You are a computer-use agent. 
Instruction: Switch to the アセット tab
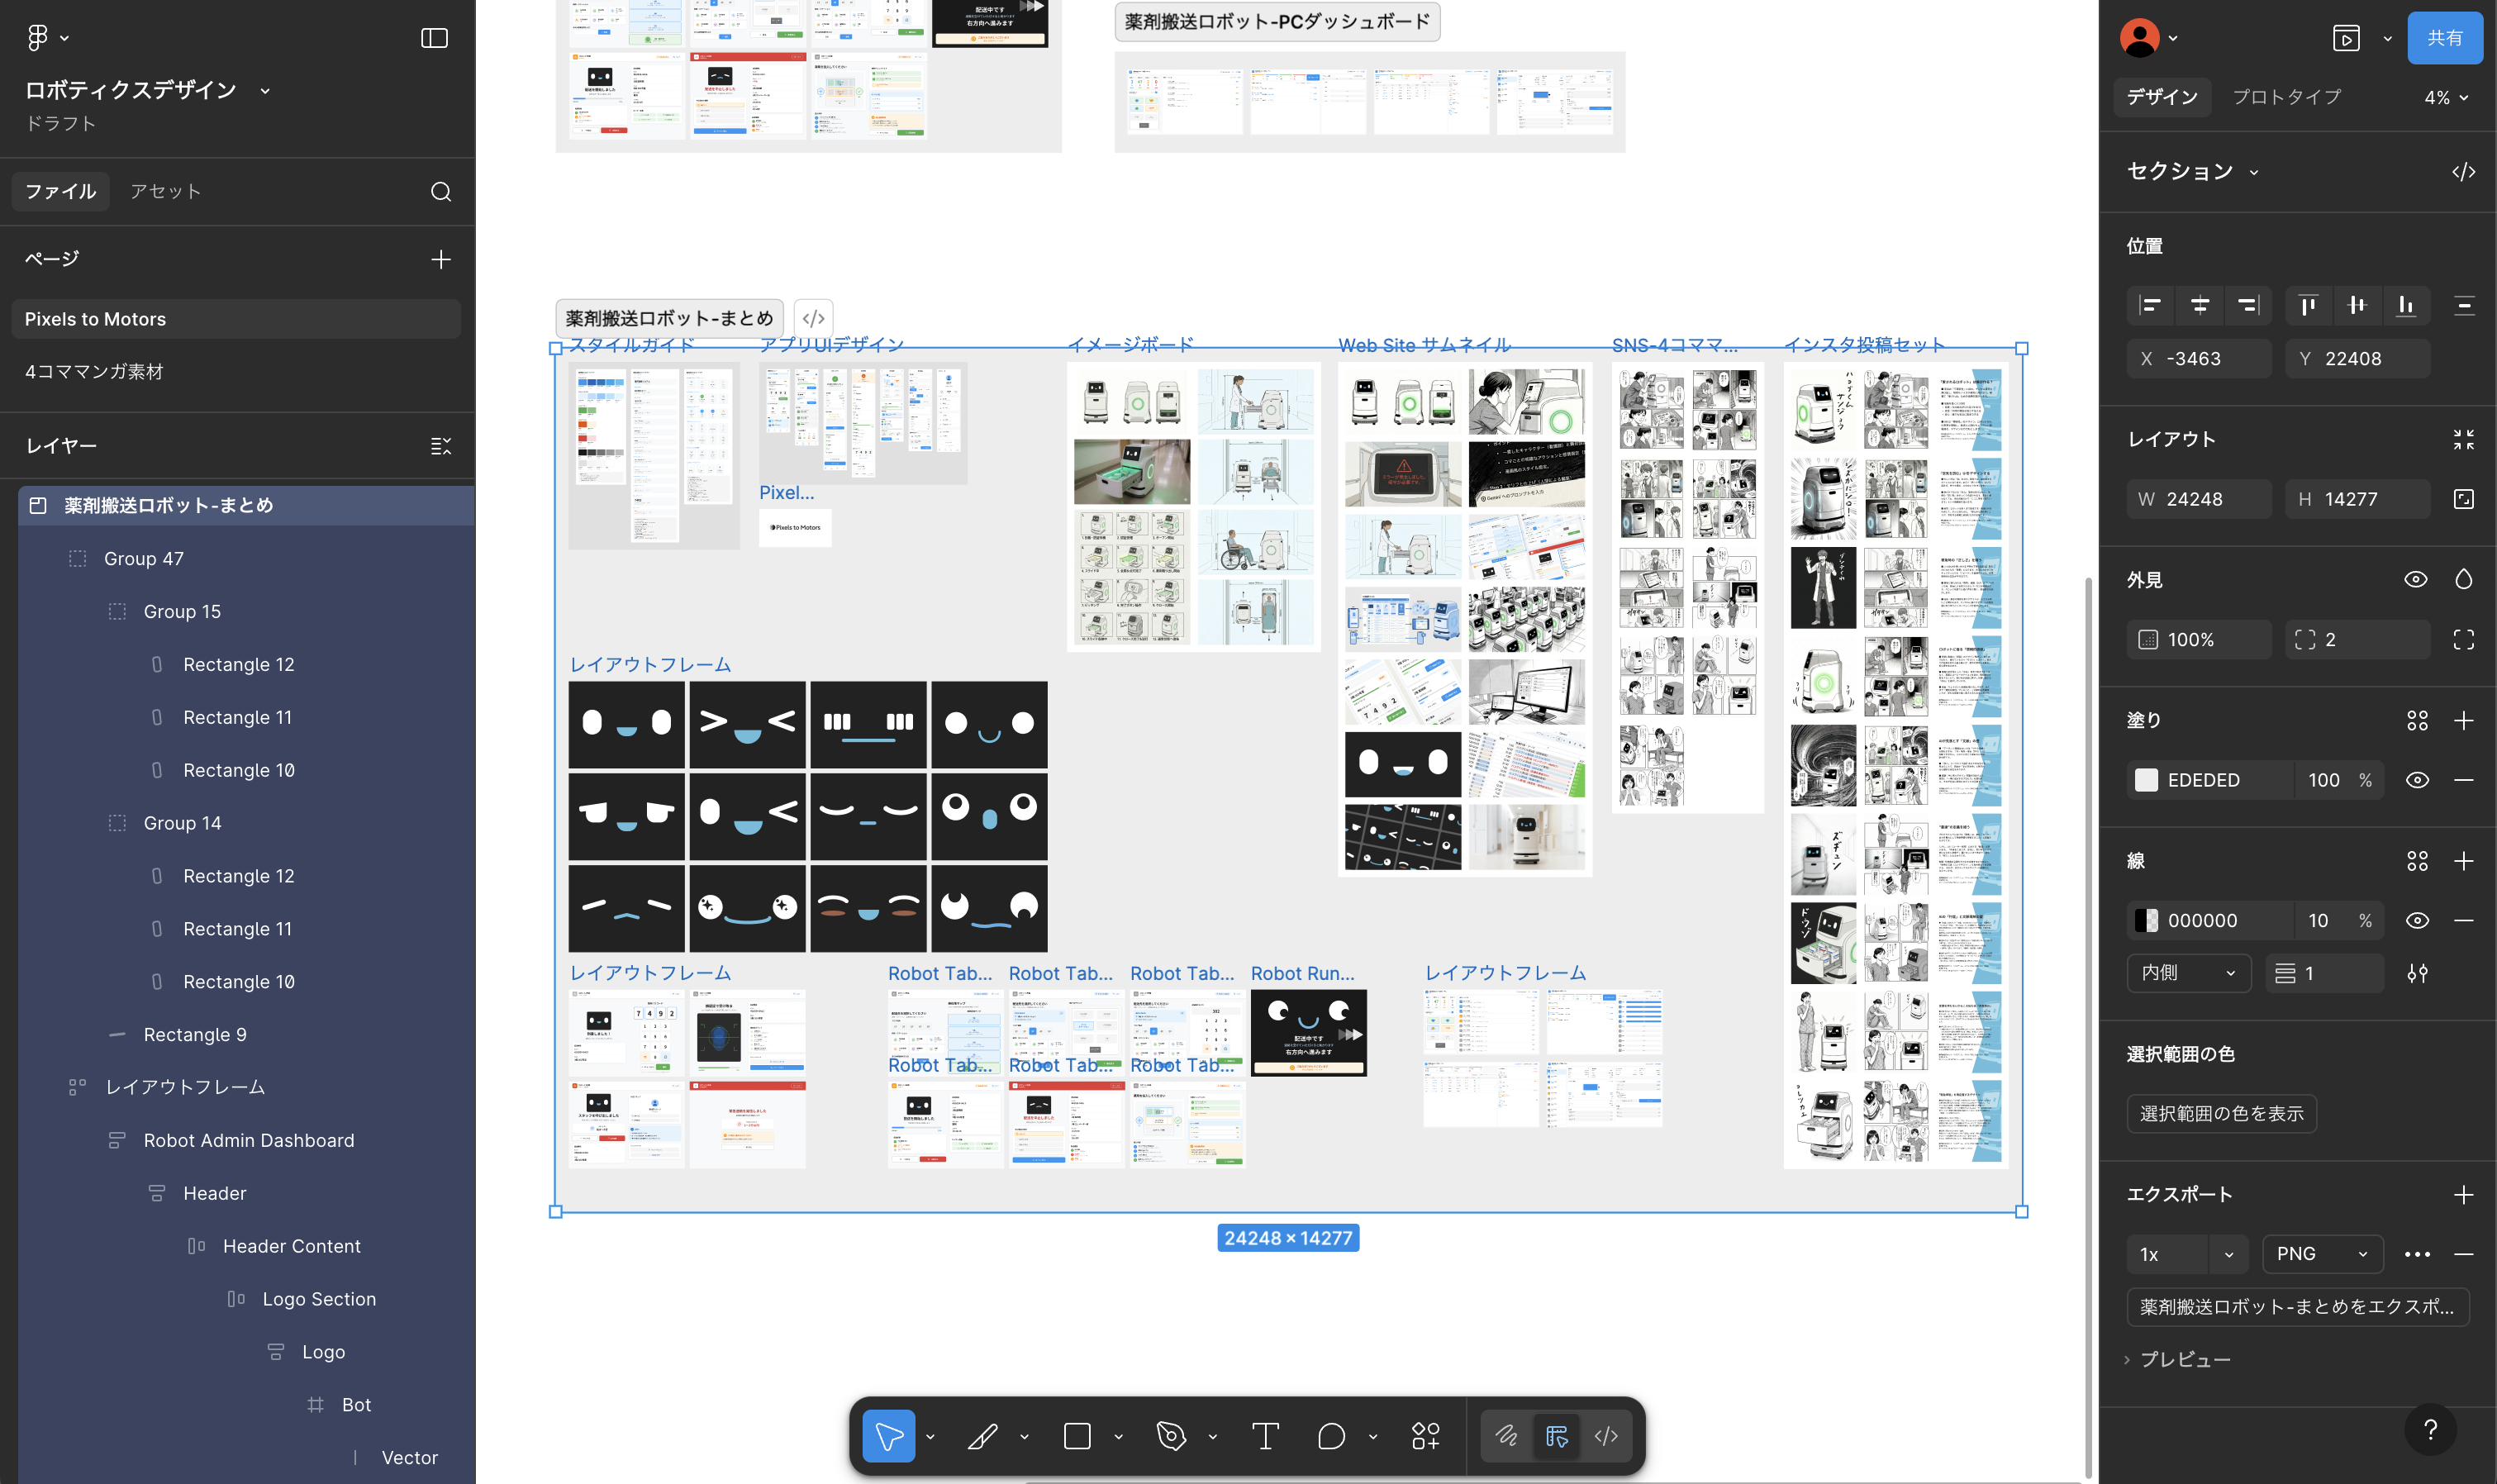click(166, 191)
